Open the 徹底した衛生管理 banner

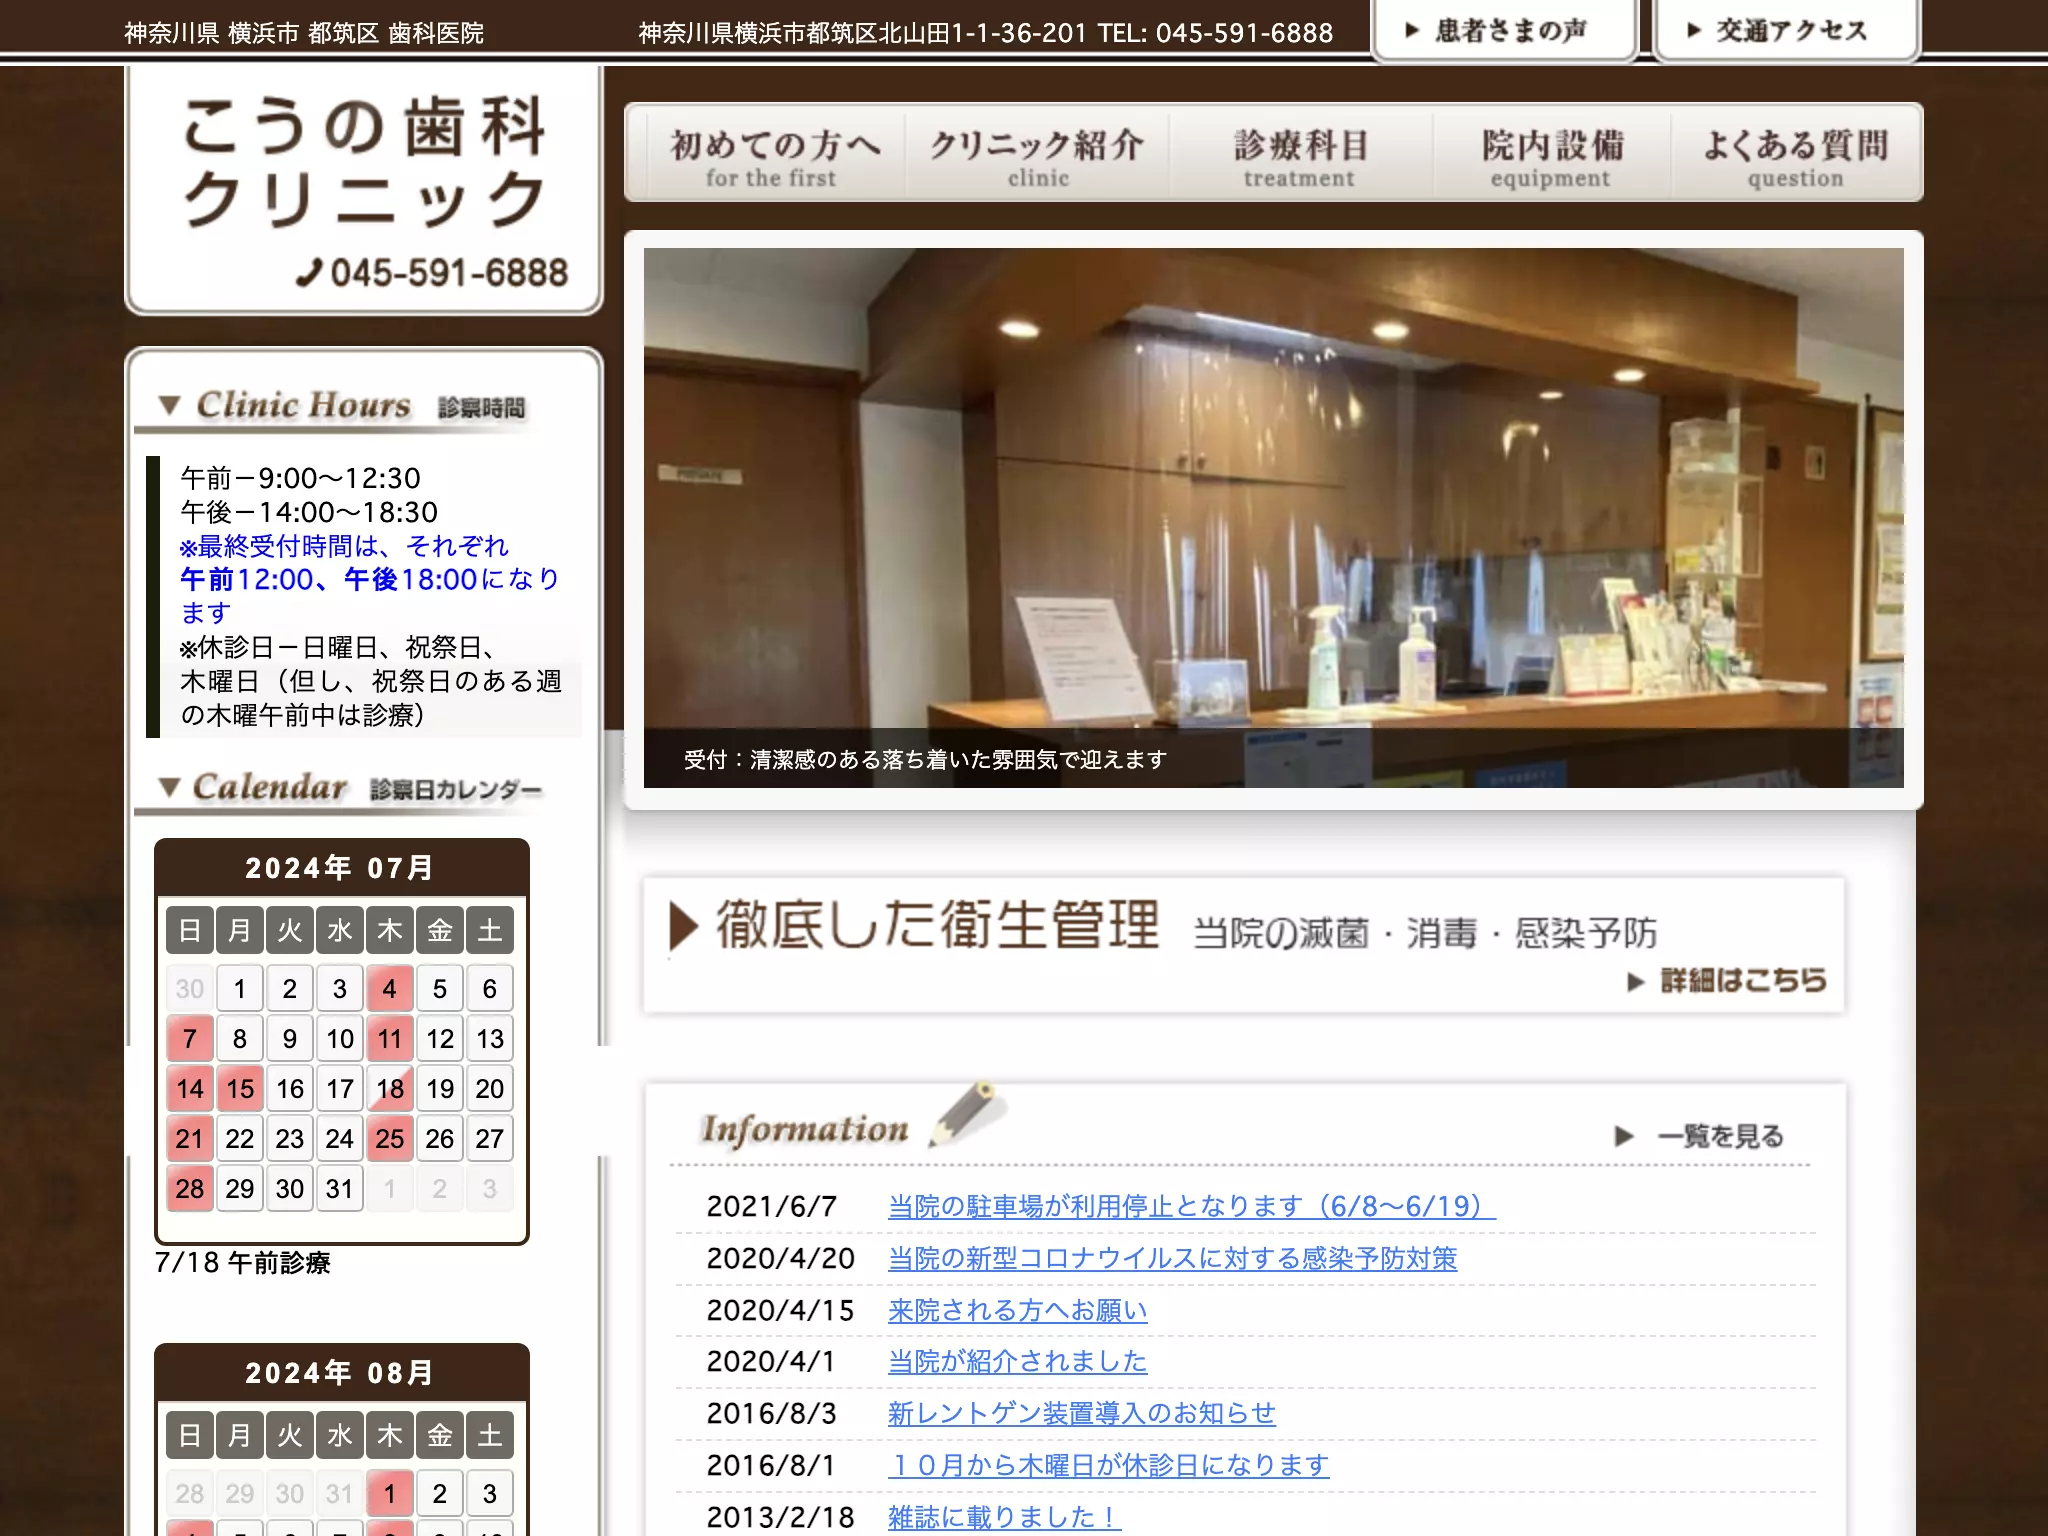tap(1244, 945)
